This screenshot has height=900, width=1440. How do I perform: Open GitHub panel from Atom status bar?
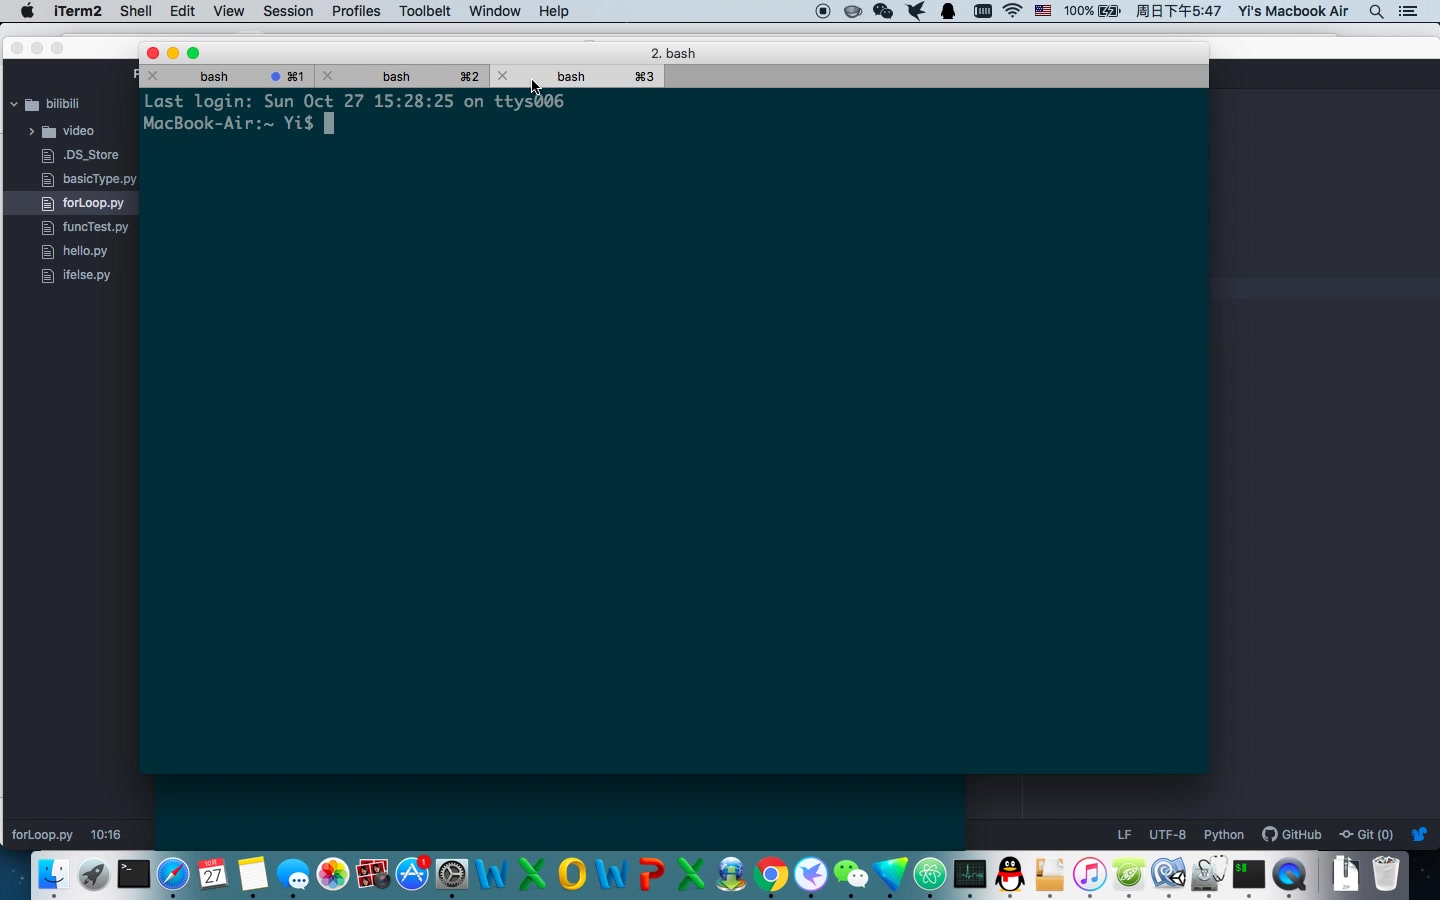click(1292, 834)
